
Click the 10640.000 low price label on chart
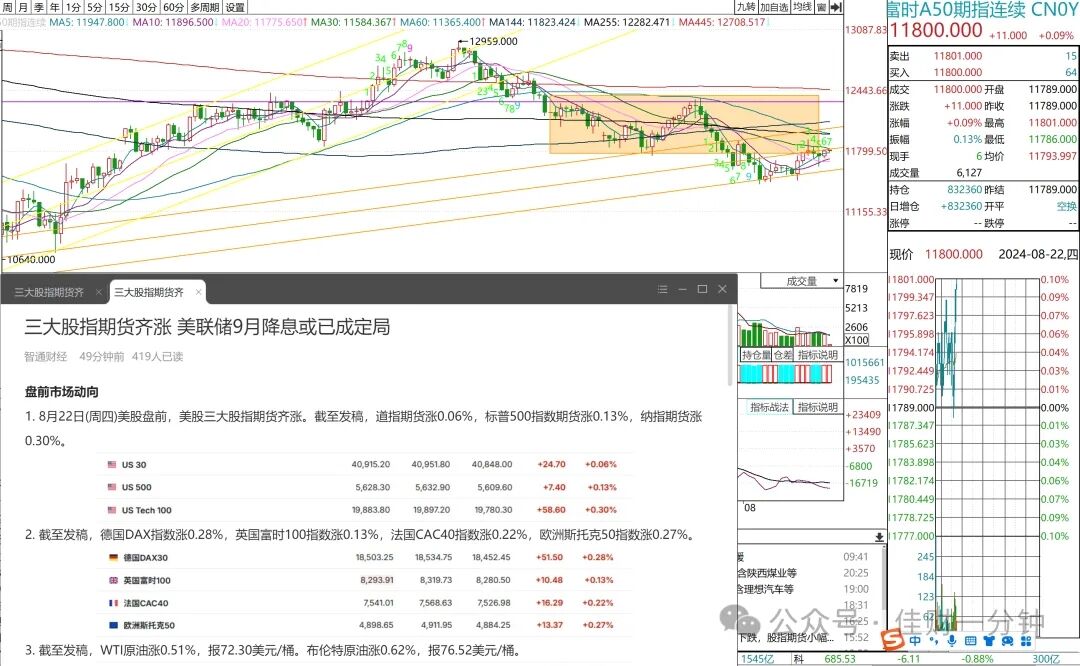[x=32, y=260]
